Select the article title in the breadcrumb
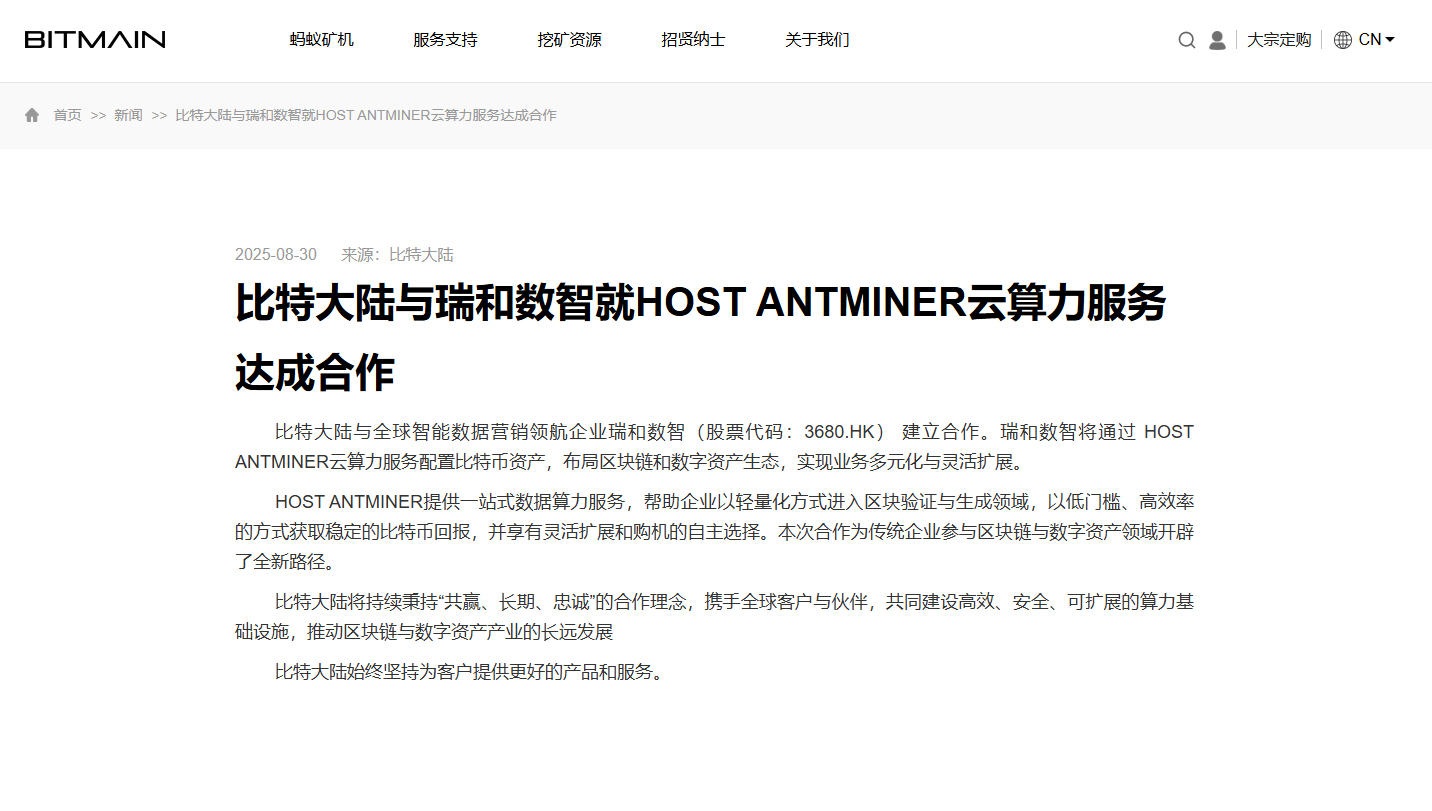This screenshot has width=1432, height=811. coord(364,114)
